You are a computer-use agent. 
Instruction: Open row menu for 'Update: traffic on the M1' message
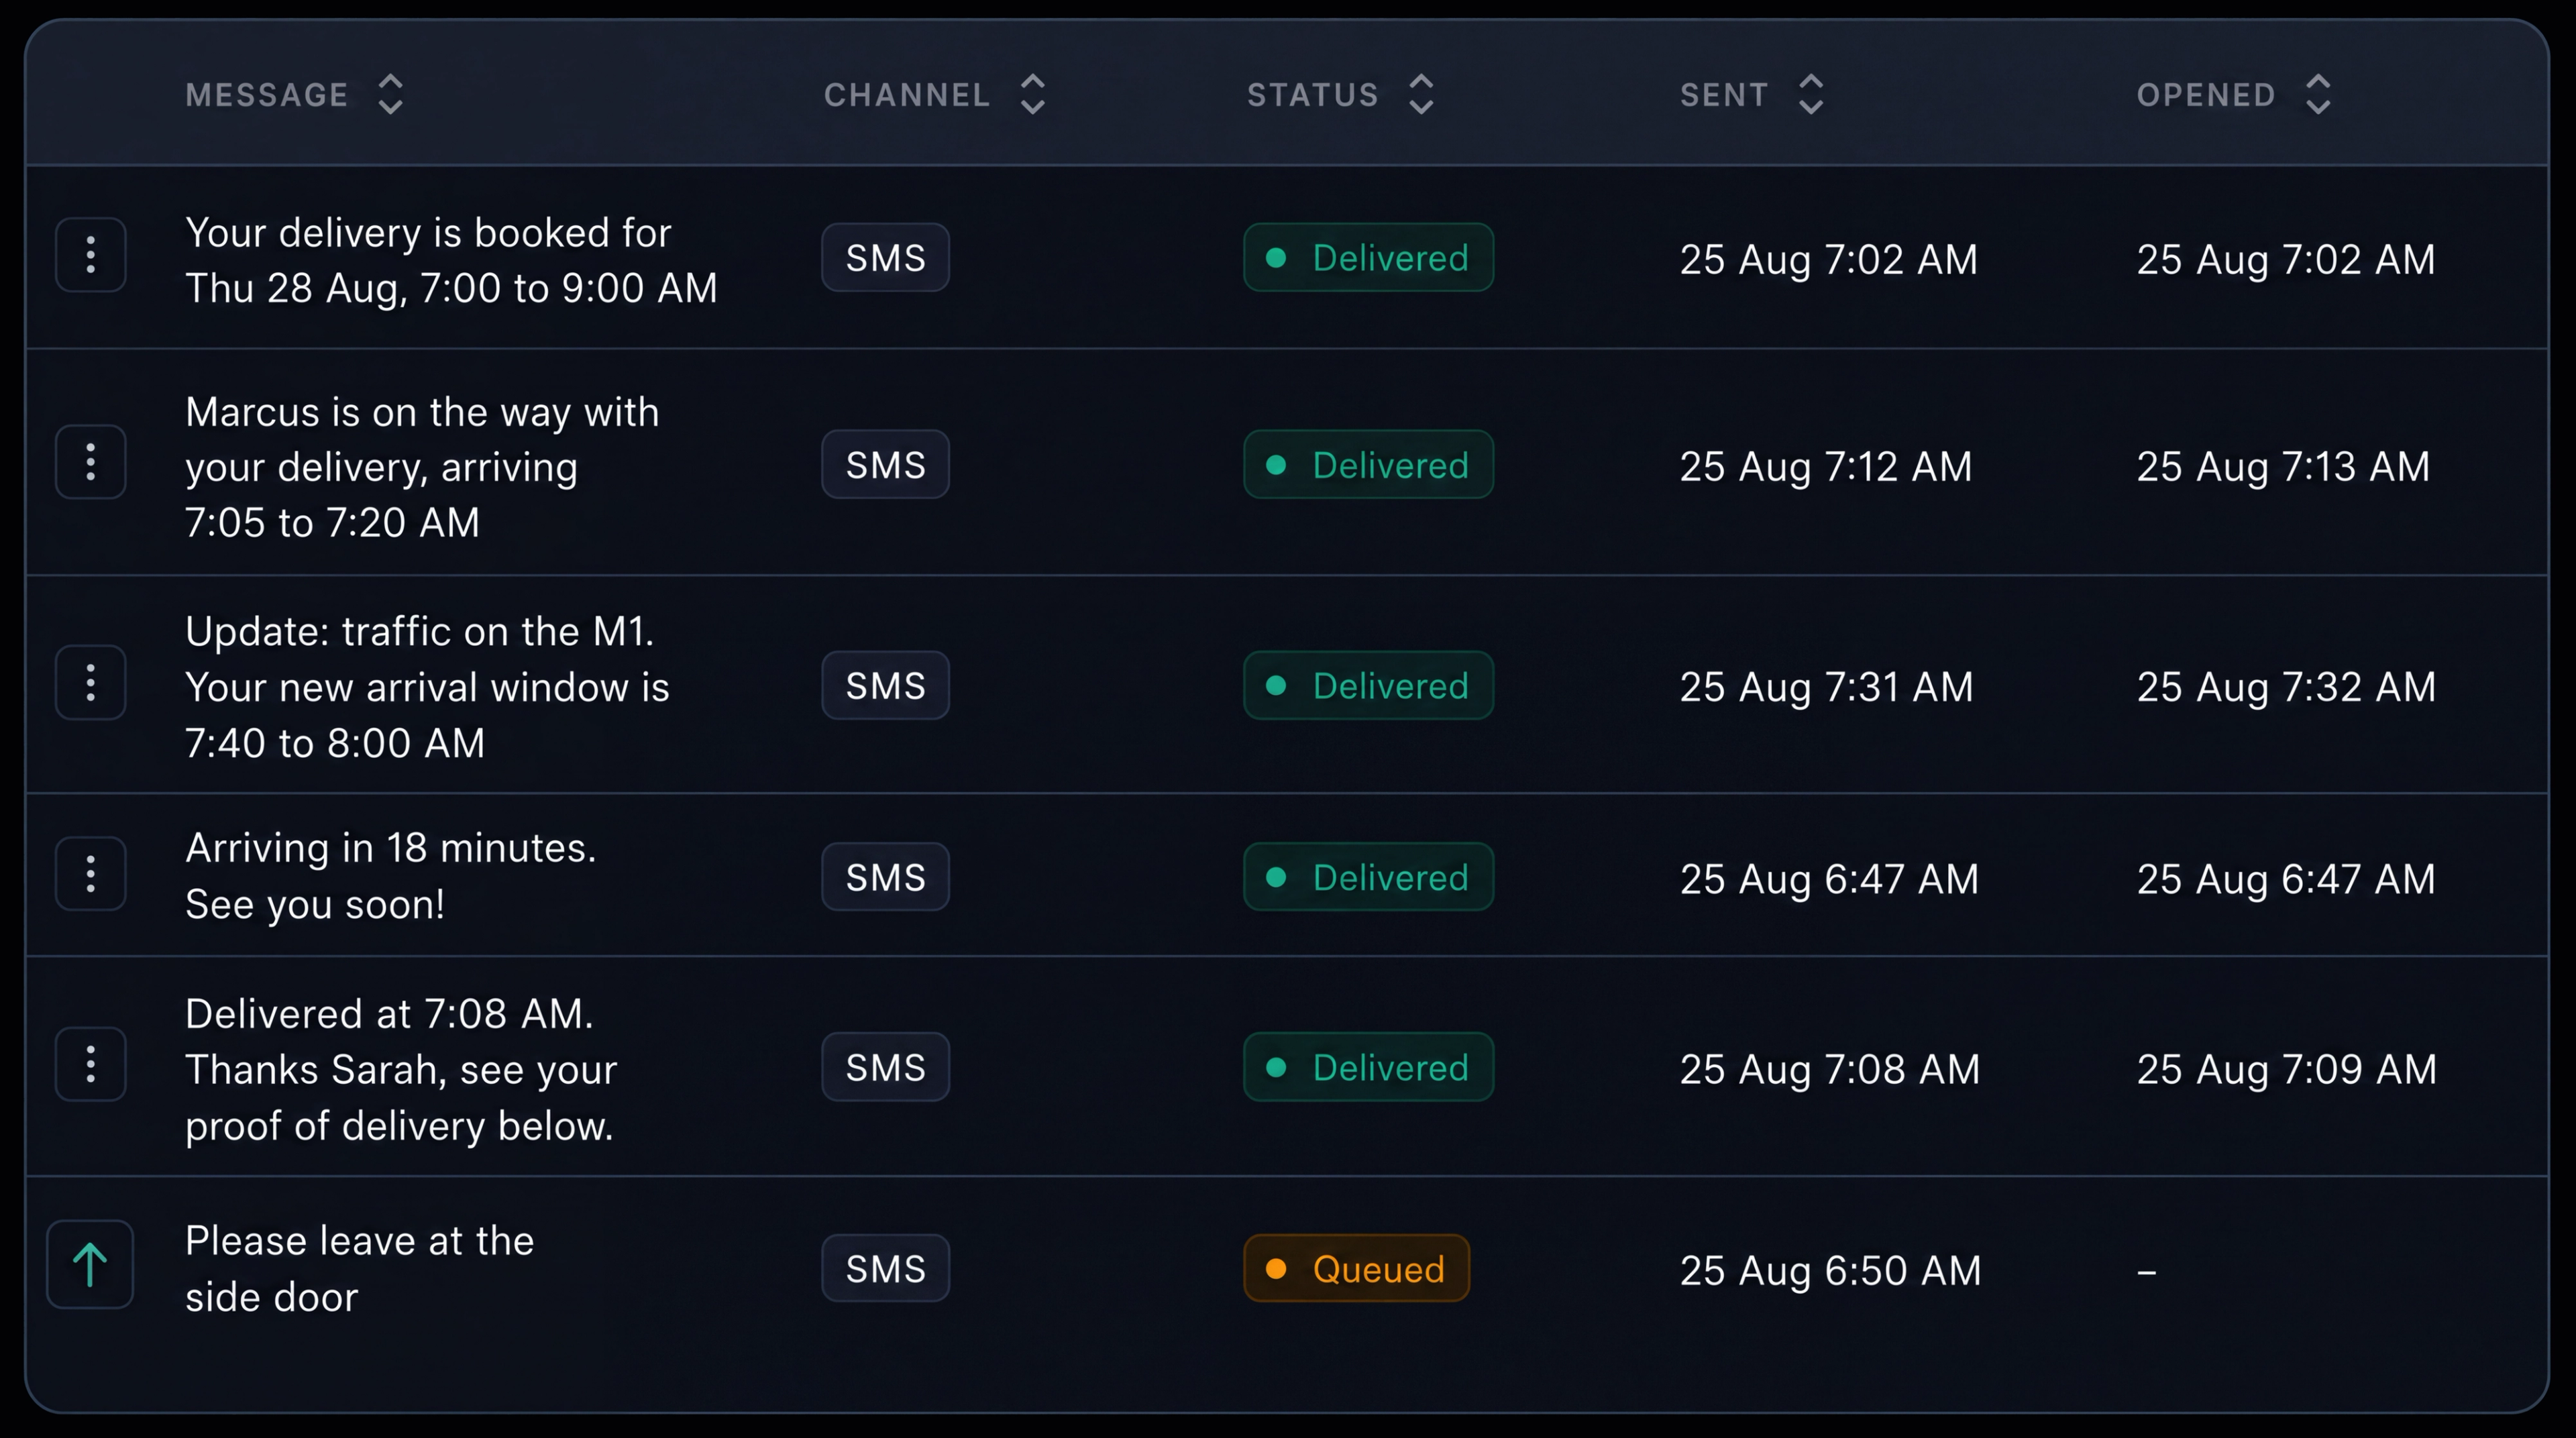tap(91, 683)
